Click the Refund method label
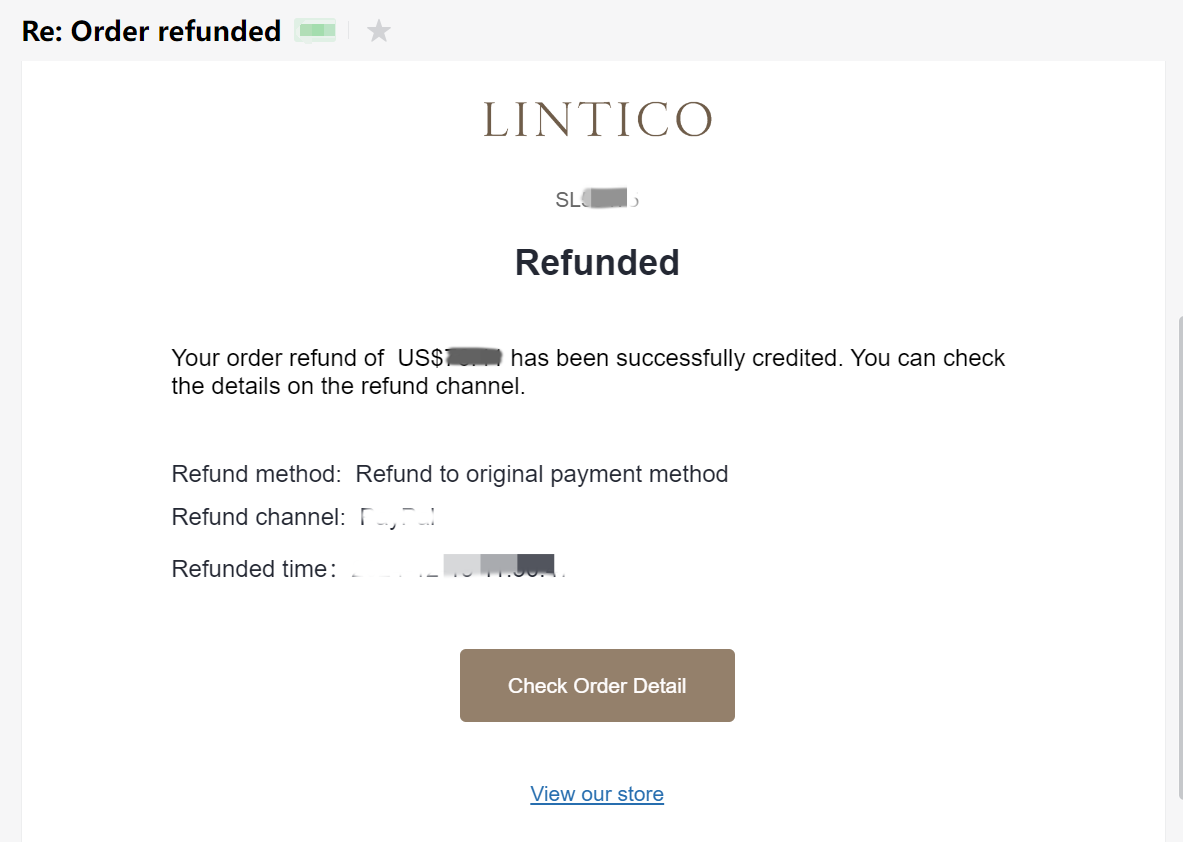This screenshot has height=842, width=1183. coord(257,474)
